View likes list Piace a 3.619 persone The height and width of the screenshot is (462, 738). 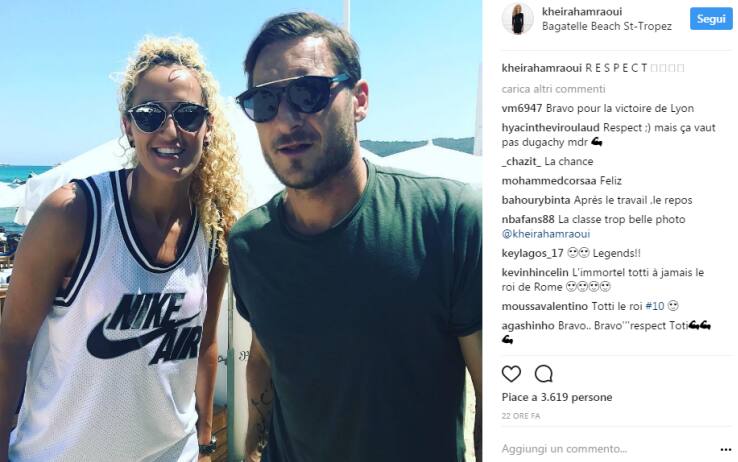[x=557, y=398]
